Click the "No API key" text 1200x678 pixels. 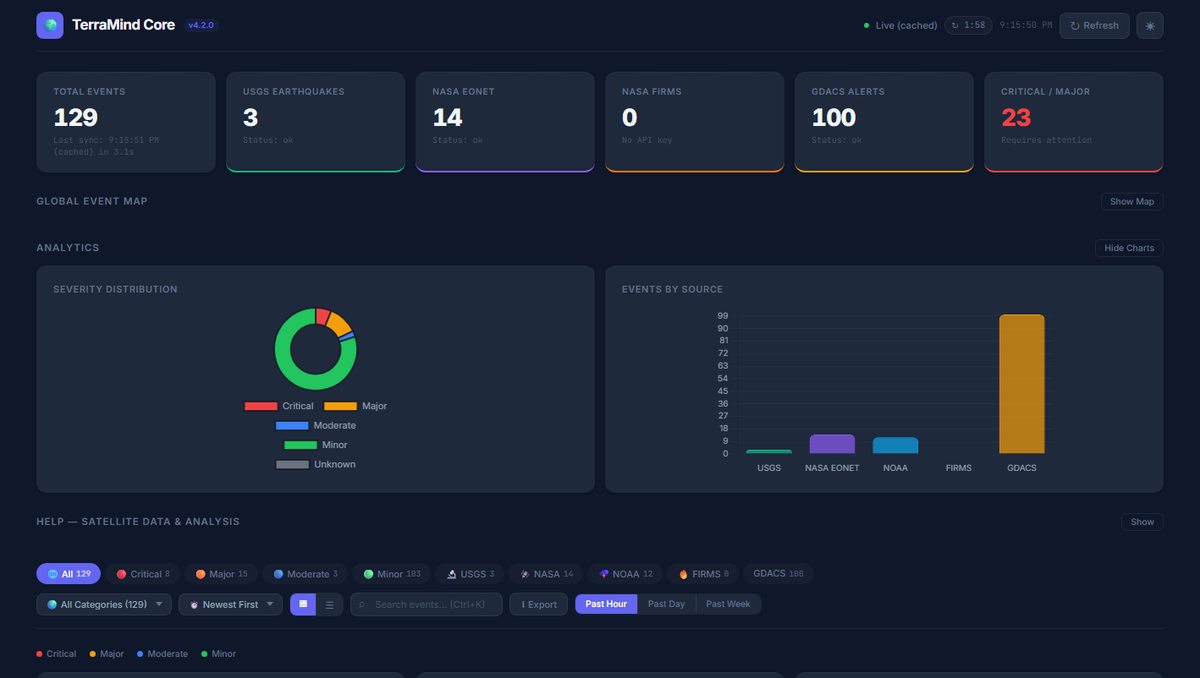(x=649, y=140)
